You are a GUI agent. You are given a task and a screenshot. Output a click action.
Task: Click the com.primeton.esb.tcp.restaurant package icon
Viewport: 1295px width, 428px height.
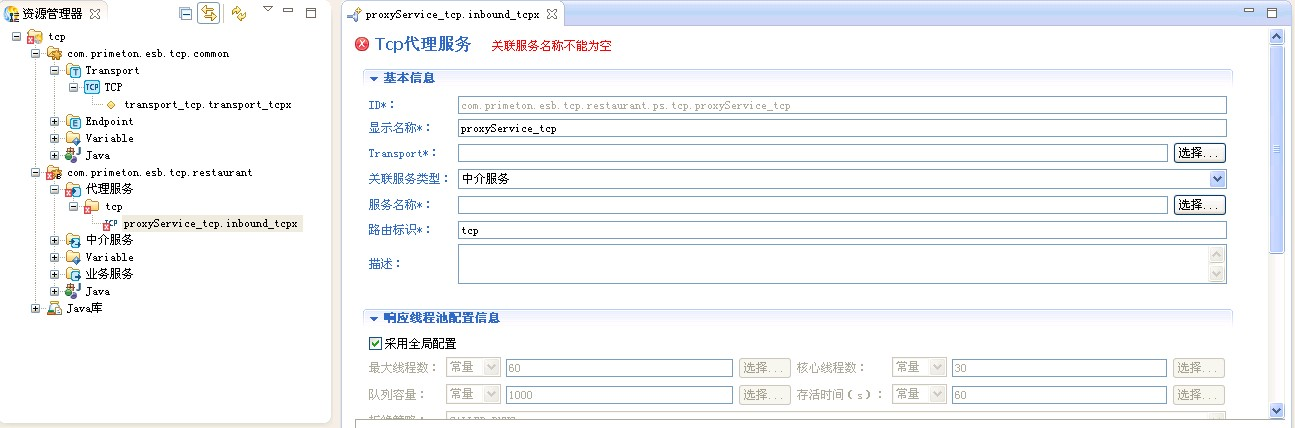[x=55, y=173]
